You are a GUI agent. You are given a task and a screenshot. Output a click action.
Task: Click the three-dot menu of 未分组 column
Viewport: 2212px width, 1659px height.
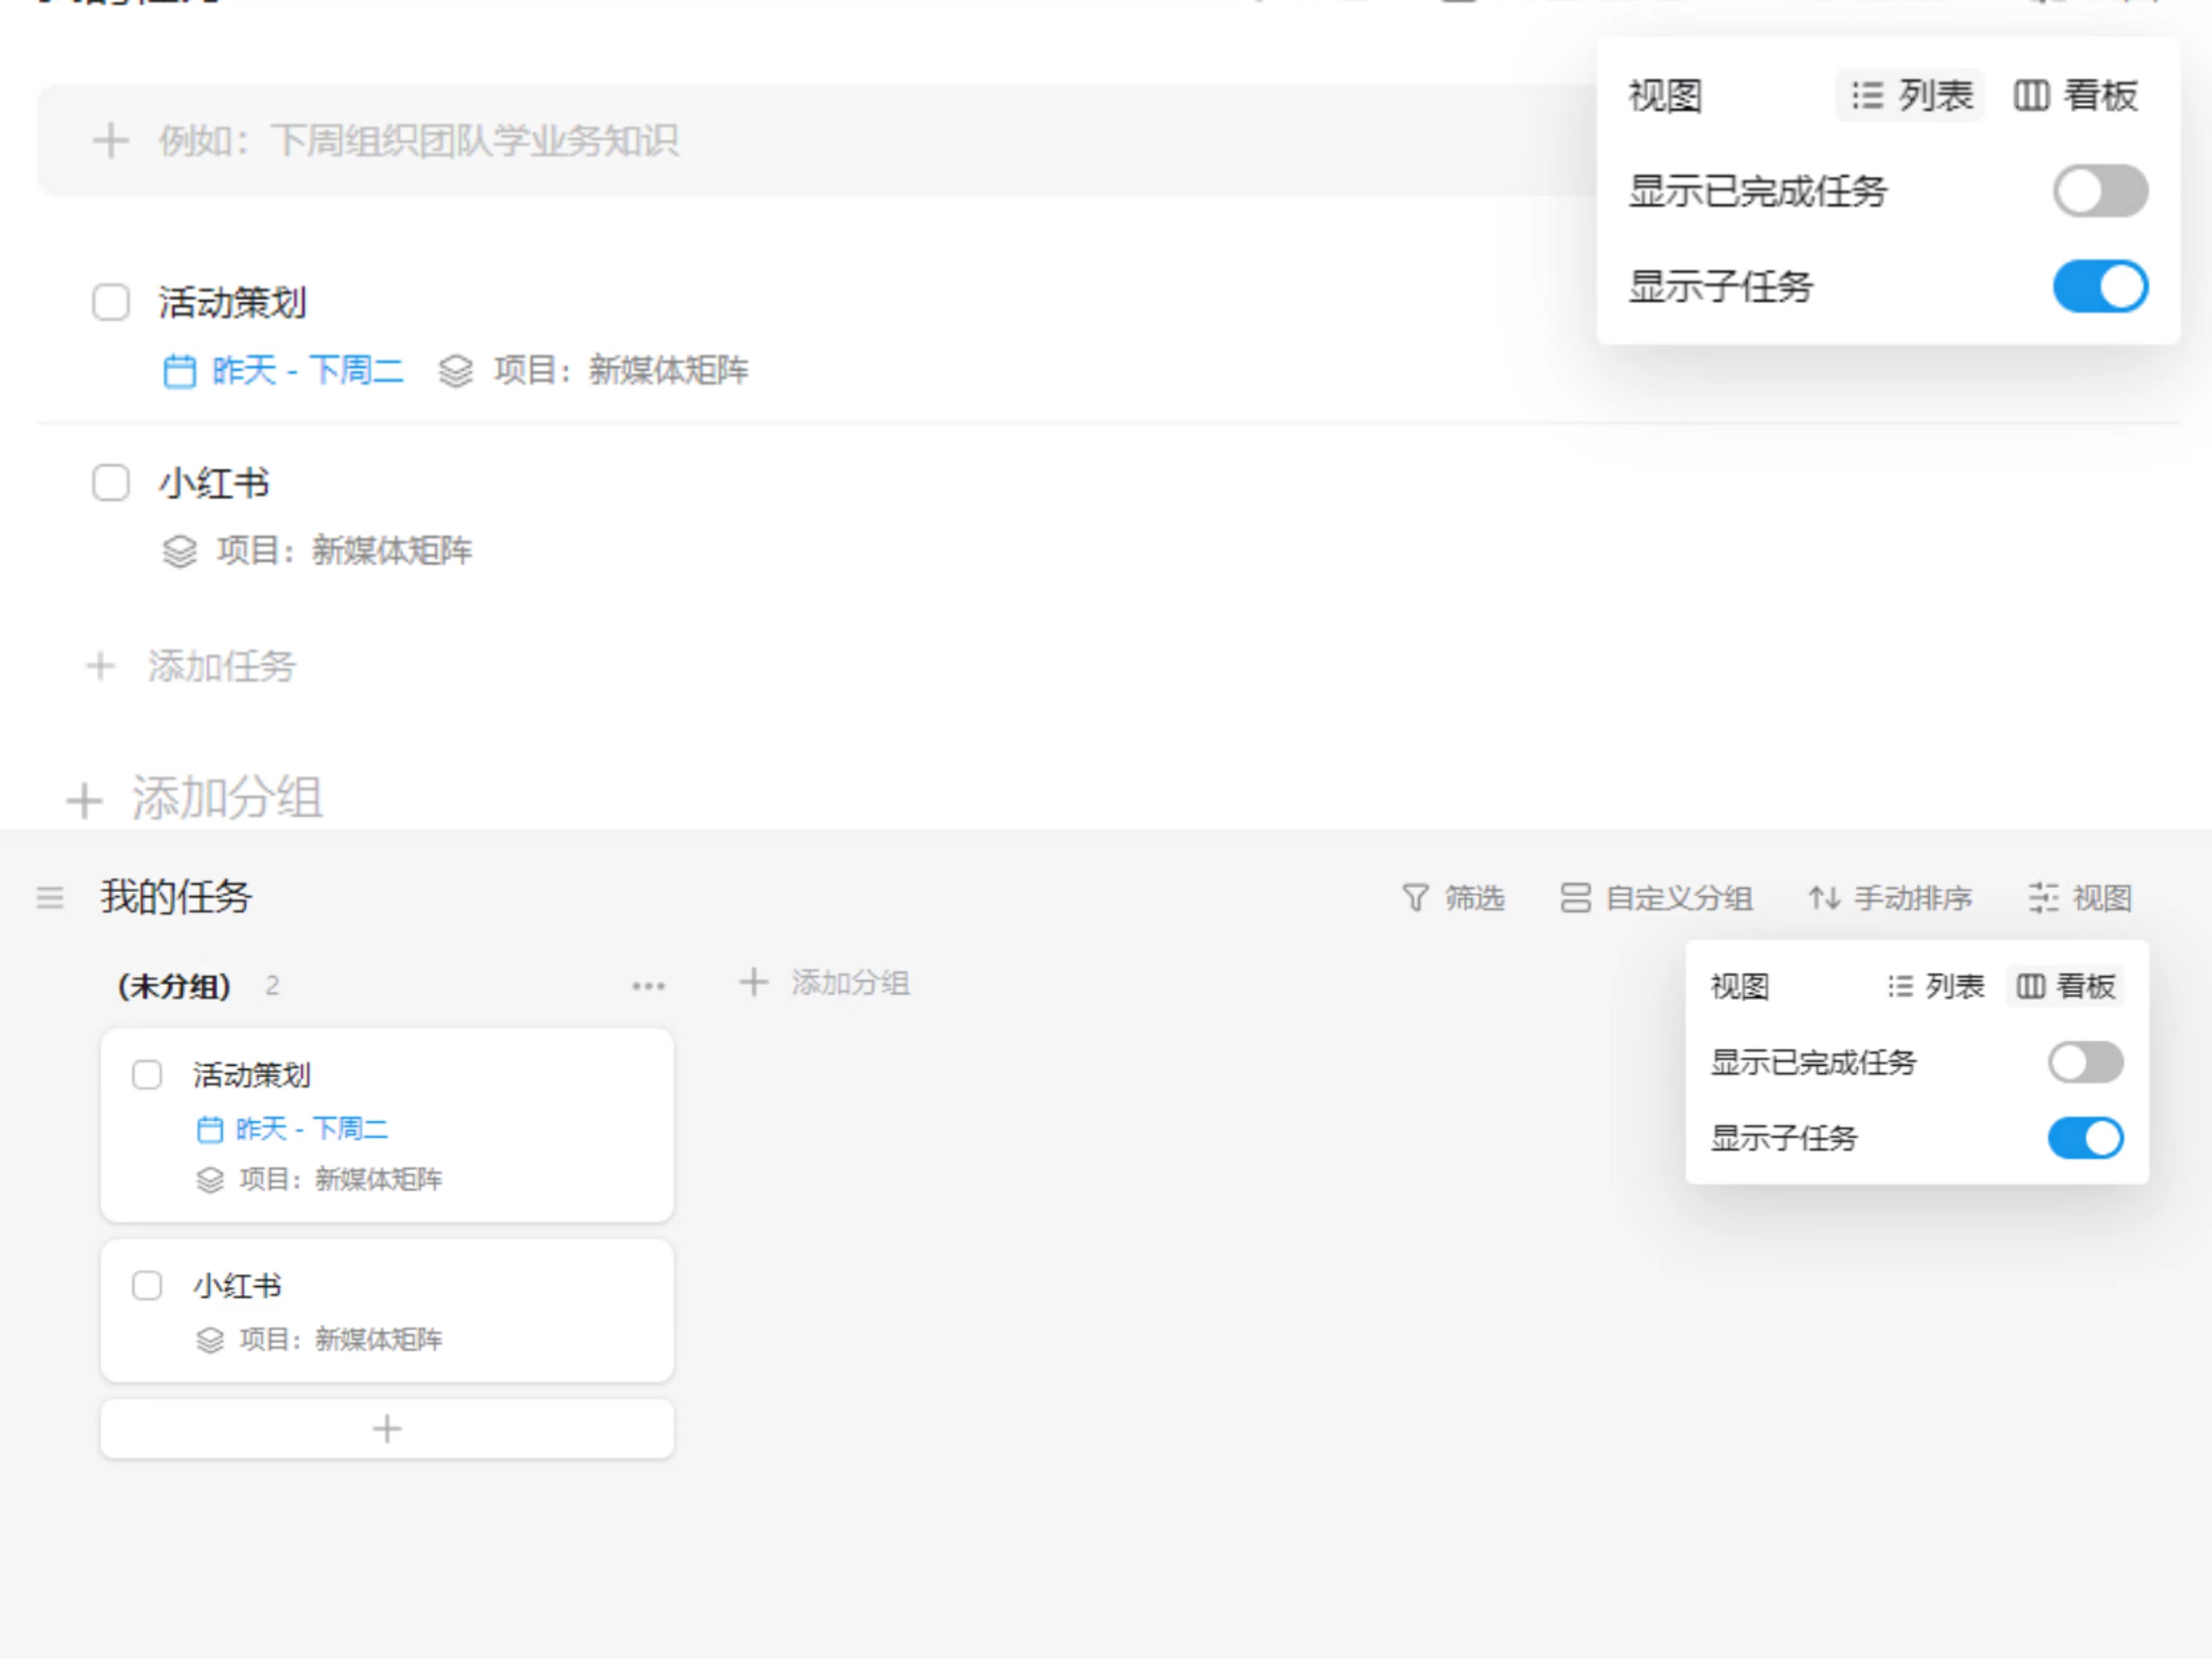coord(648,986)
